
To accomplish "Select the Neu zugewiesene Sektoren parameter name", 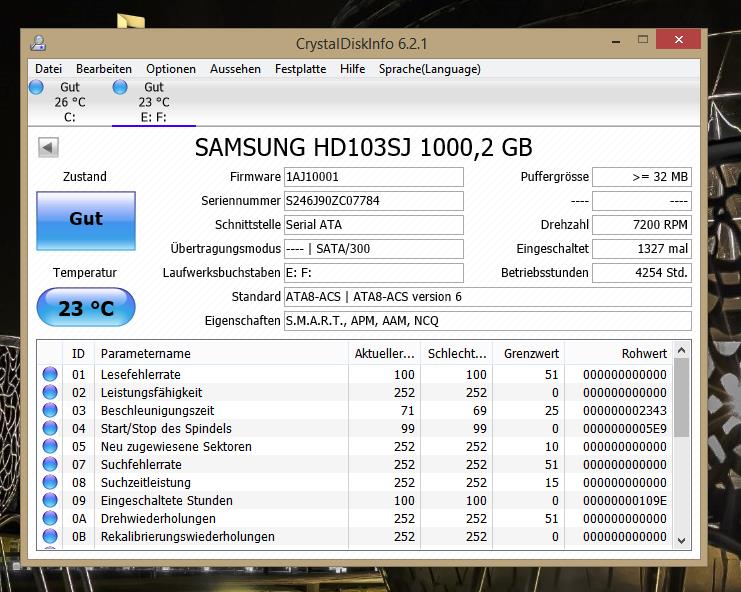I will coord(176,446).
